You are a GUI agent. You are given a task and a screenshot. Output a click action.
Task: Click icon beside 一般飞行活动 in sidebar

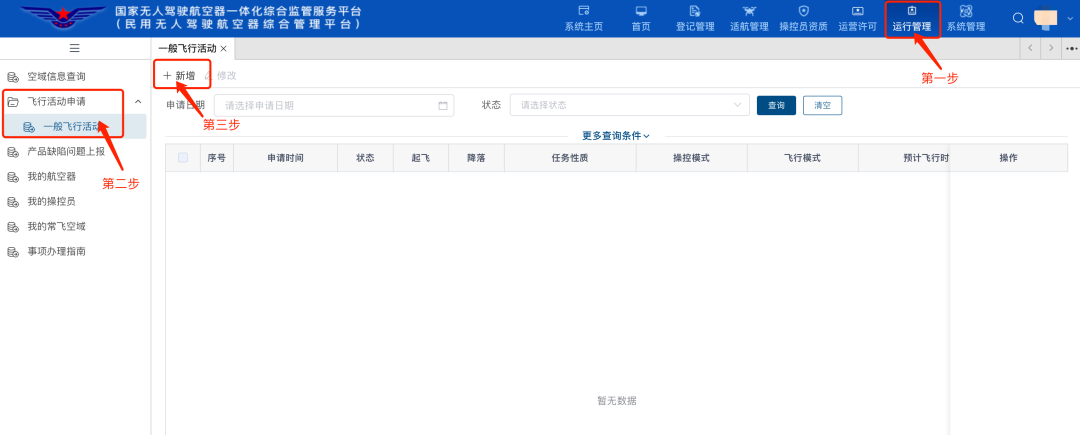coord(29,127)
